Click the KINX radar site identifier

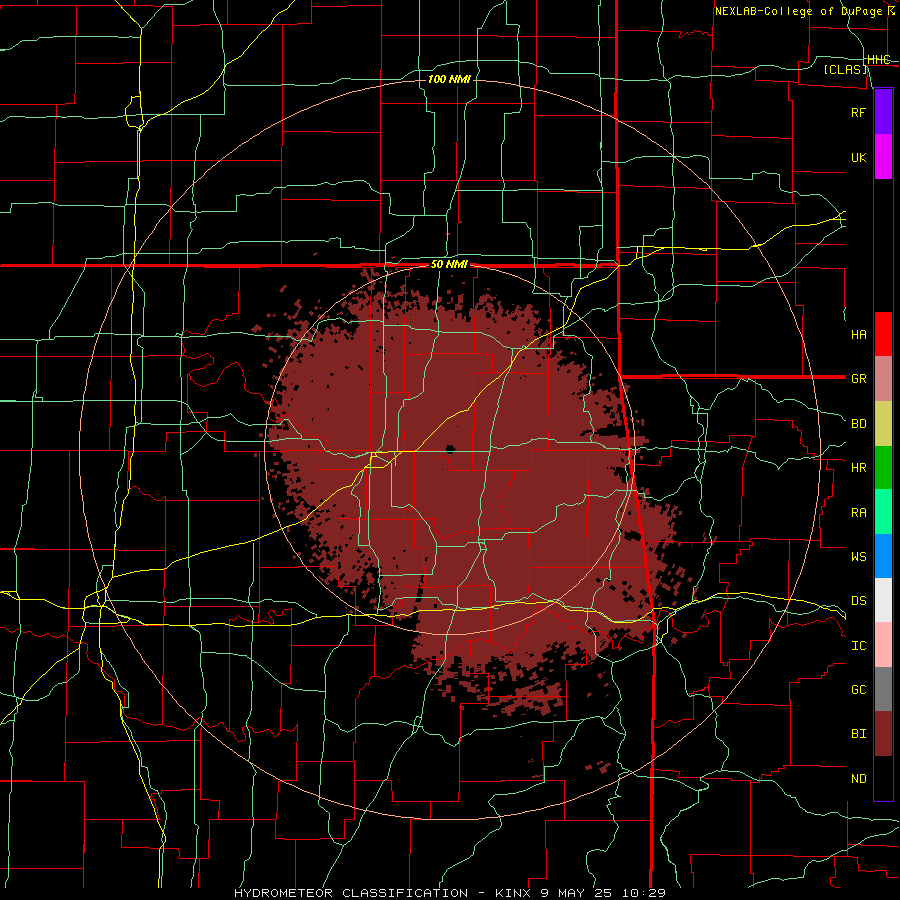pos(515,893)
